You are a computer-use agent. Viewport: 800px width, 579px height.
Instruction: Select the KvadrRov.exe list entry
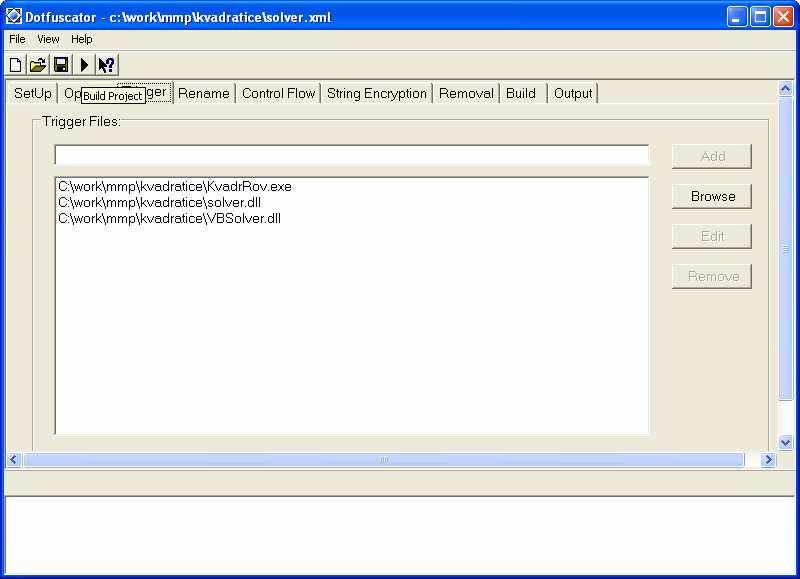click(175, 186)
